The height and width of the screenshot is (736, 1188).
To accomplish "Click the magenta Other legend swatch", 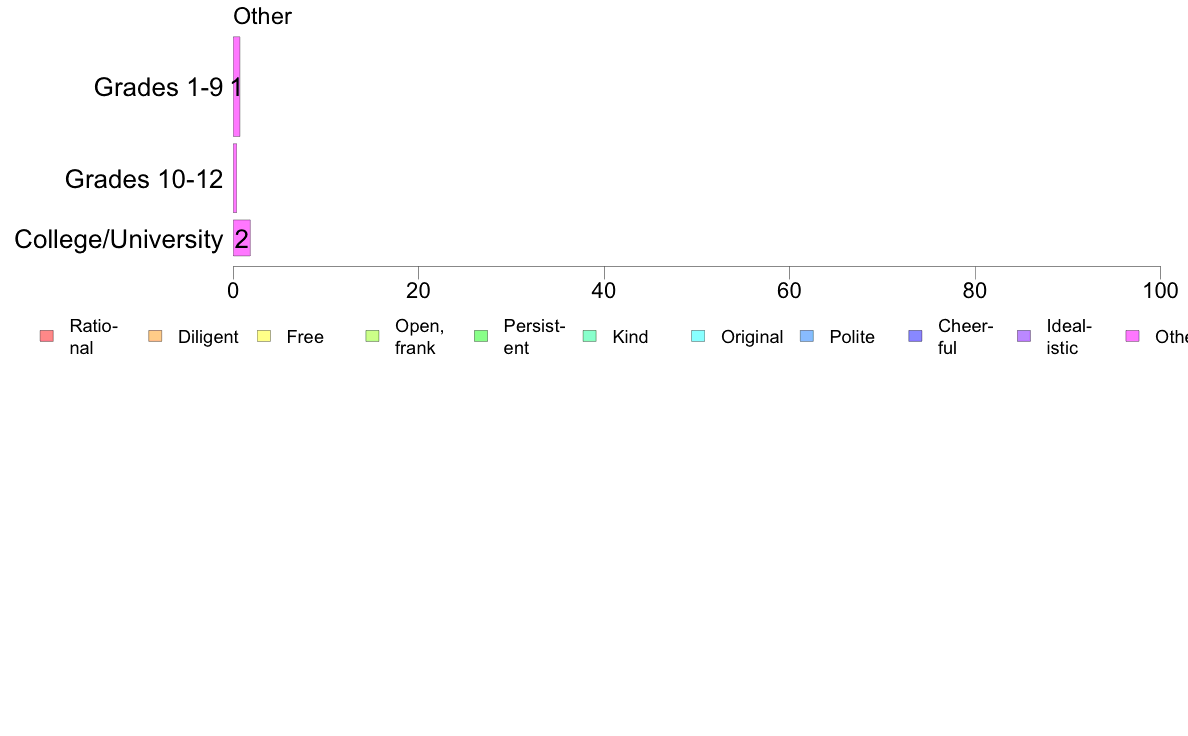I will [x=1132, y=336].
